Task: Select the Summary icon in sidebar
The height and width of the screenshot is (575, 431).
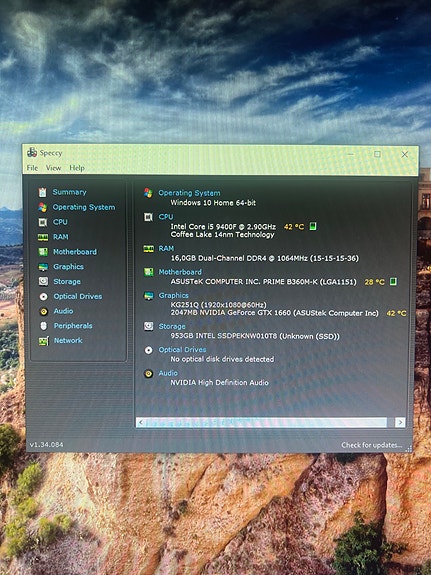Action: 43,192
